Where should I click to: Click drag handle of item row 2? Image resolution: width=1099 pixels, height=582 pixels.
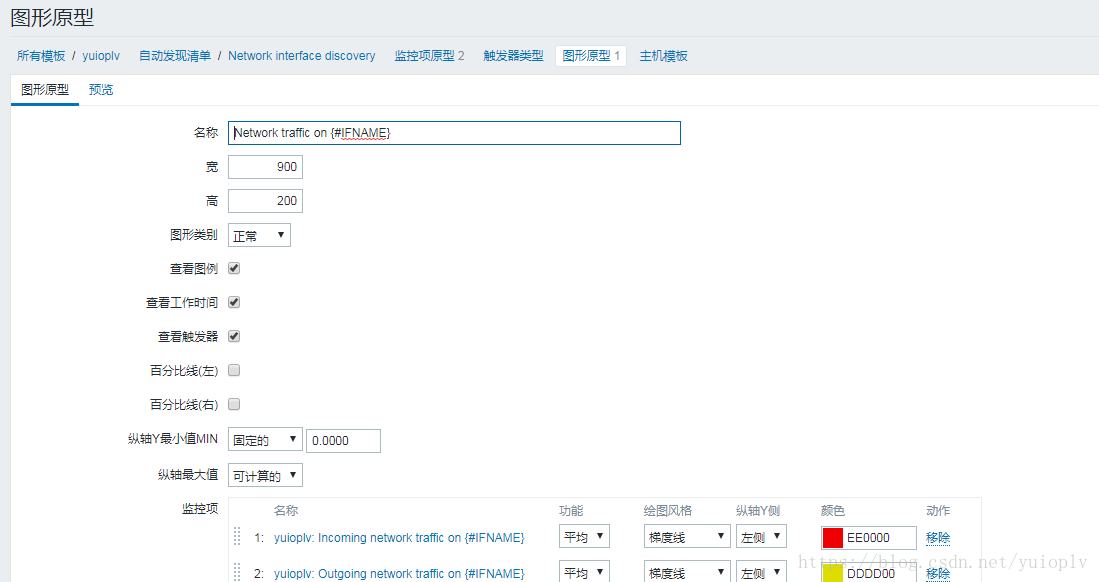click(x=237, y=571)
